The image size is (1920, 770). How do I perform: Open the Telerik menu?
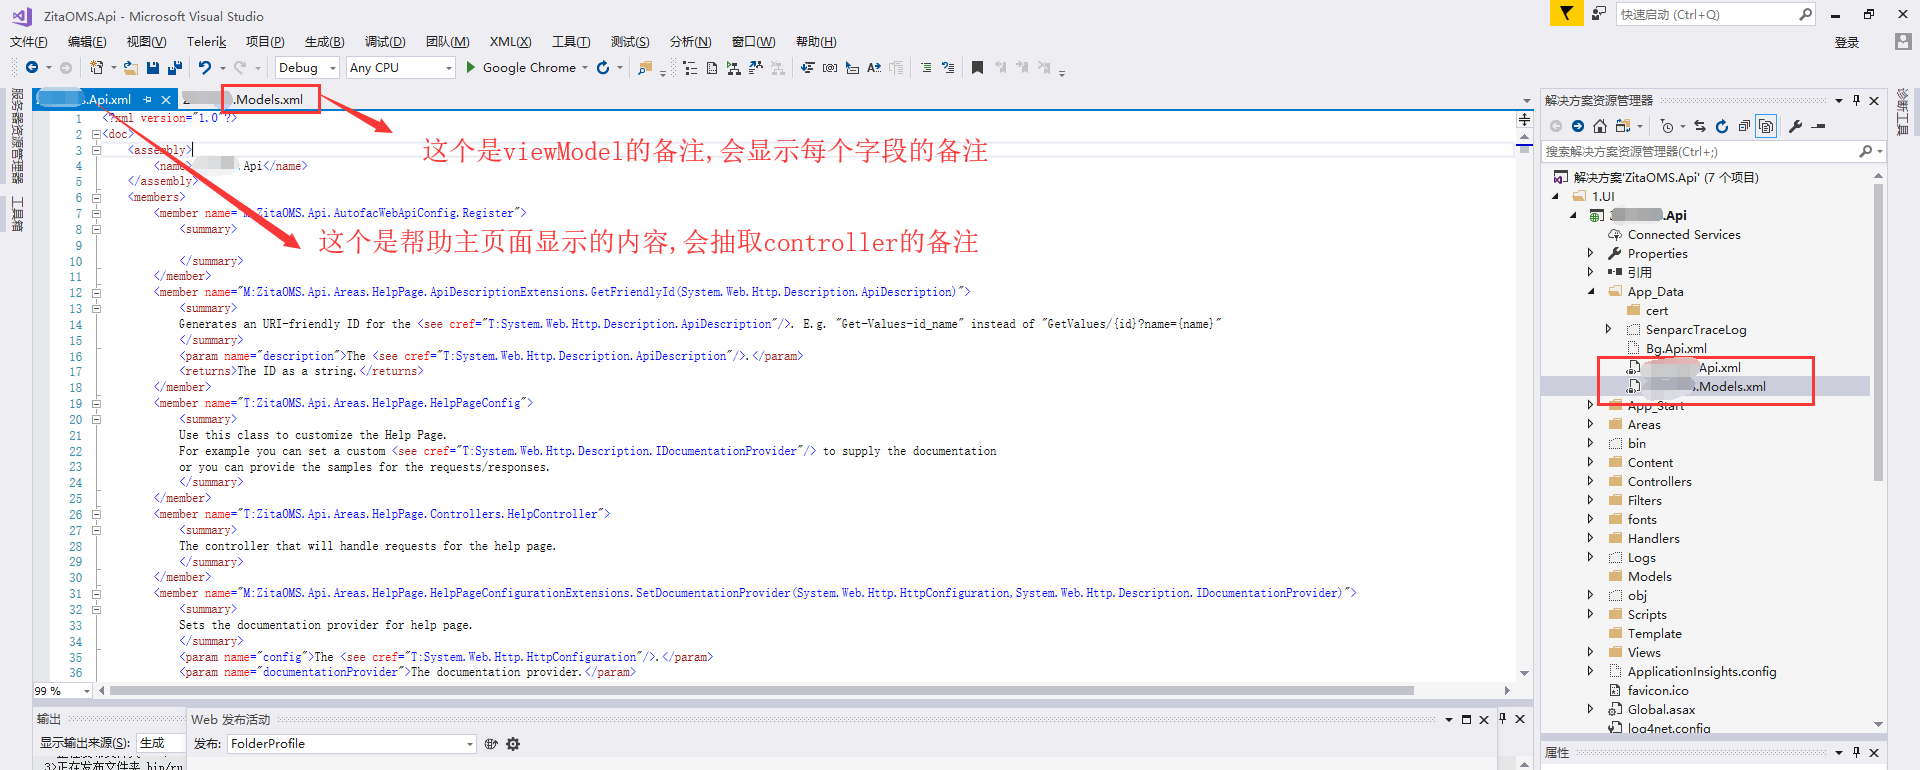[x=206, y=42]
